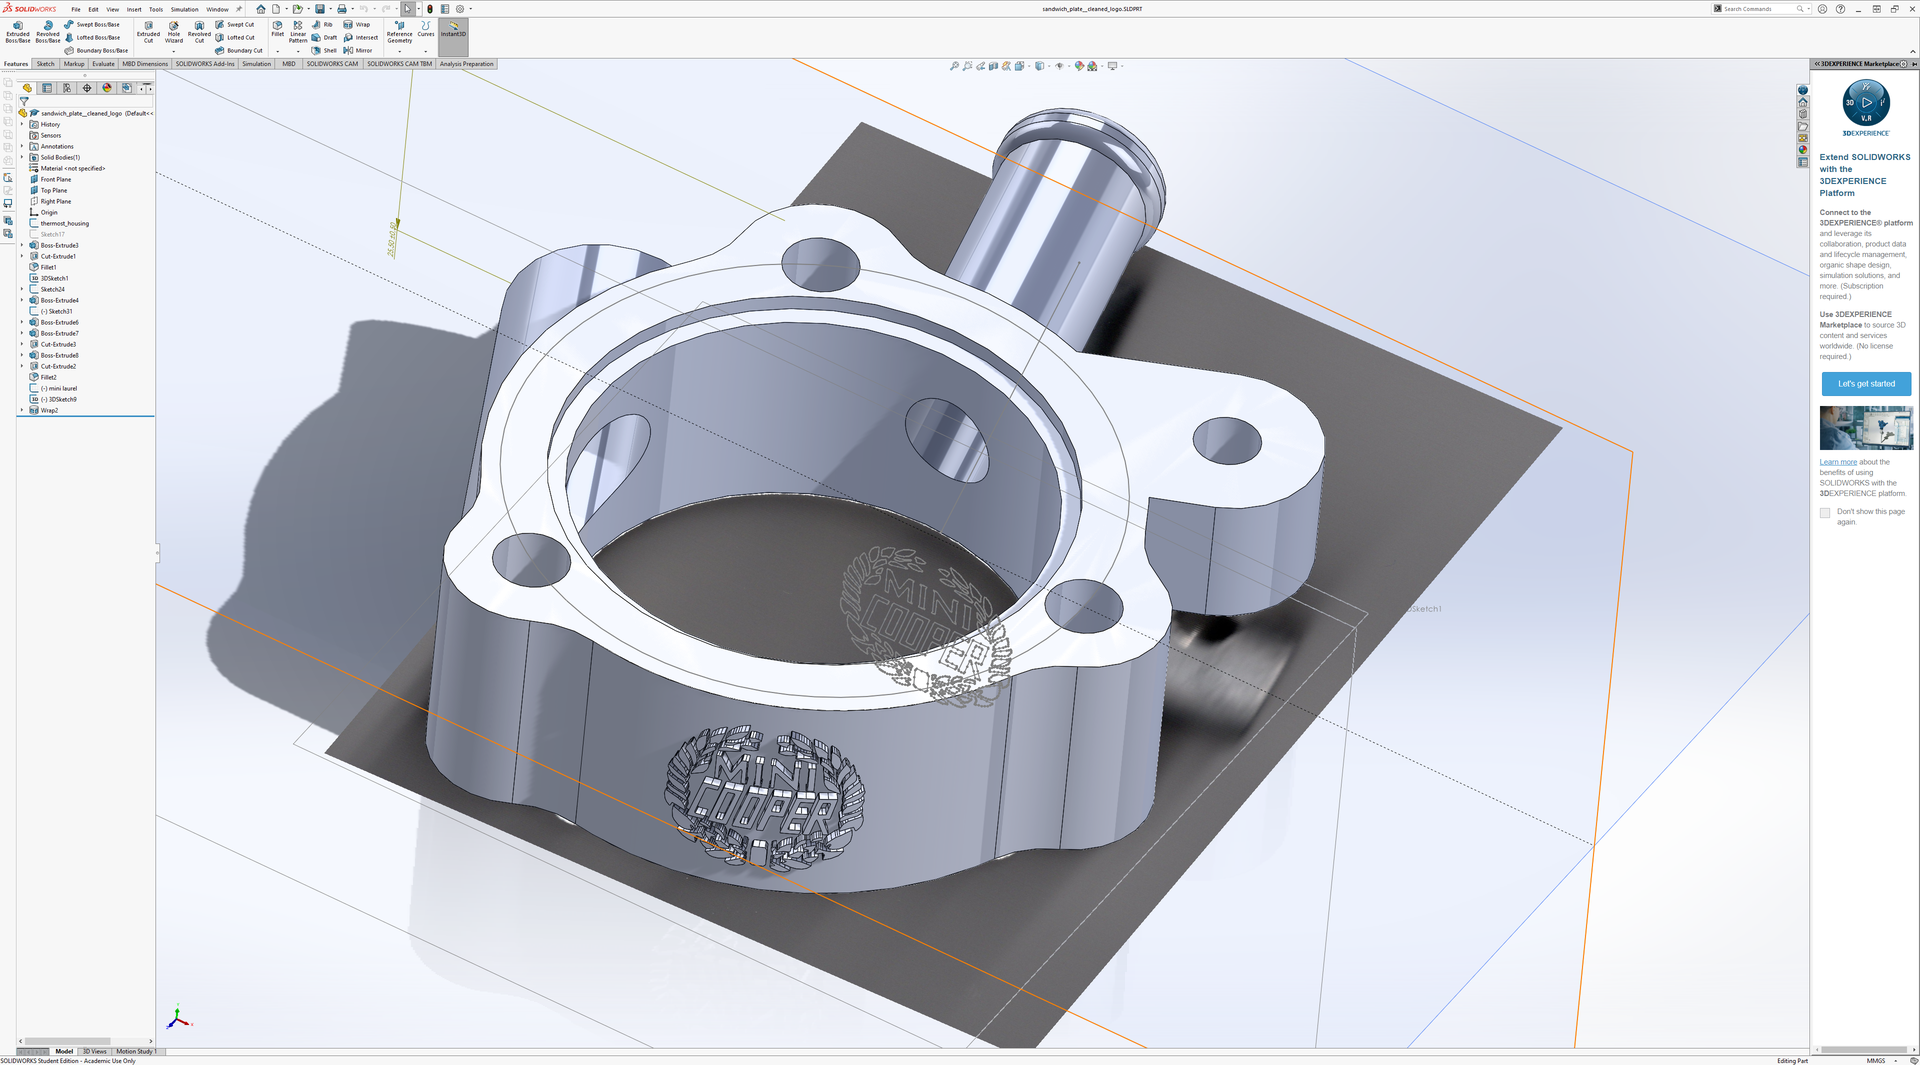This screenshot has height=1065, width=1920.
Task: Open the Insert menu
Action: pos(134,9)
